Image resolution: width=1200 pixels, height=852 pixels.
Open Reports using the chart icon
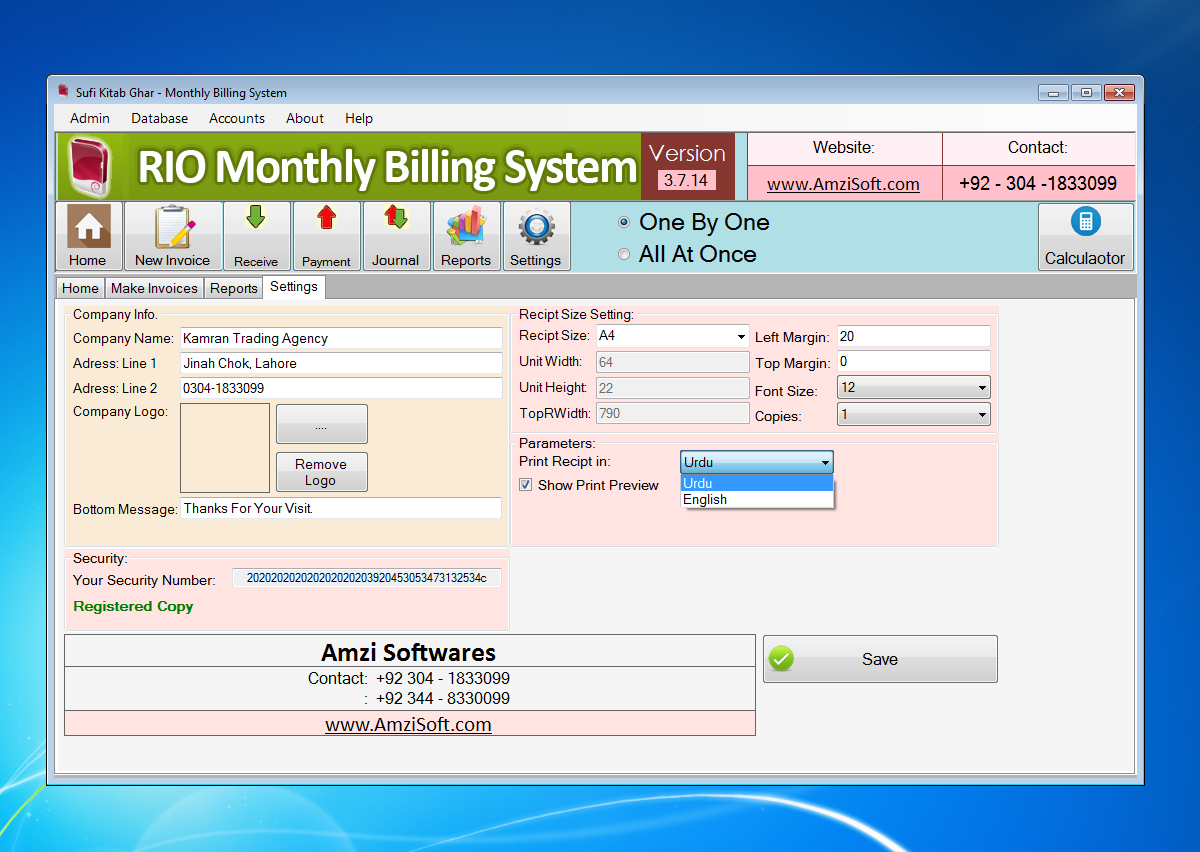(466, 235)
